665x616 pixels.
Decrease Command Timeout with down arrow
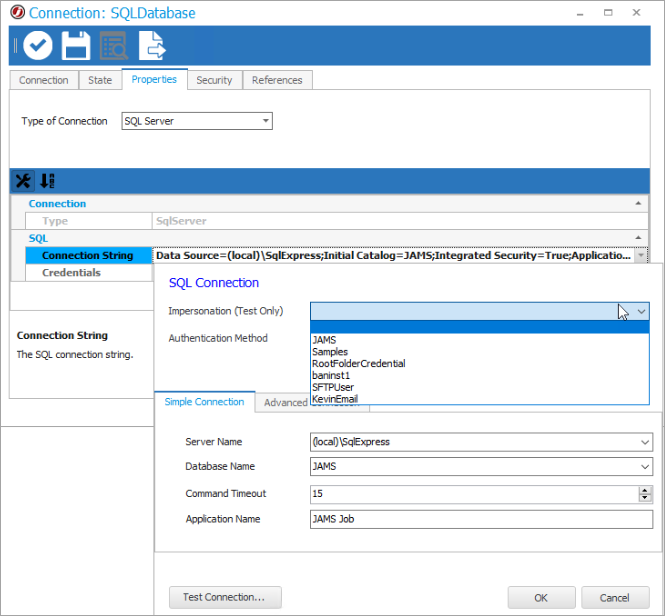[x=645, y=498]
